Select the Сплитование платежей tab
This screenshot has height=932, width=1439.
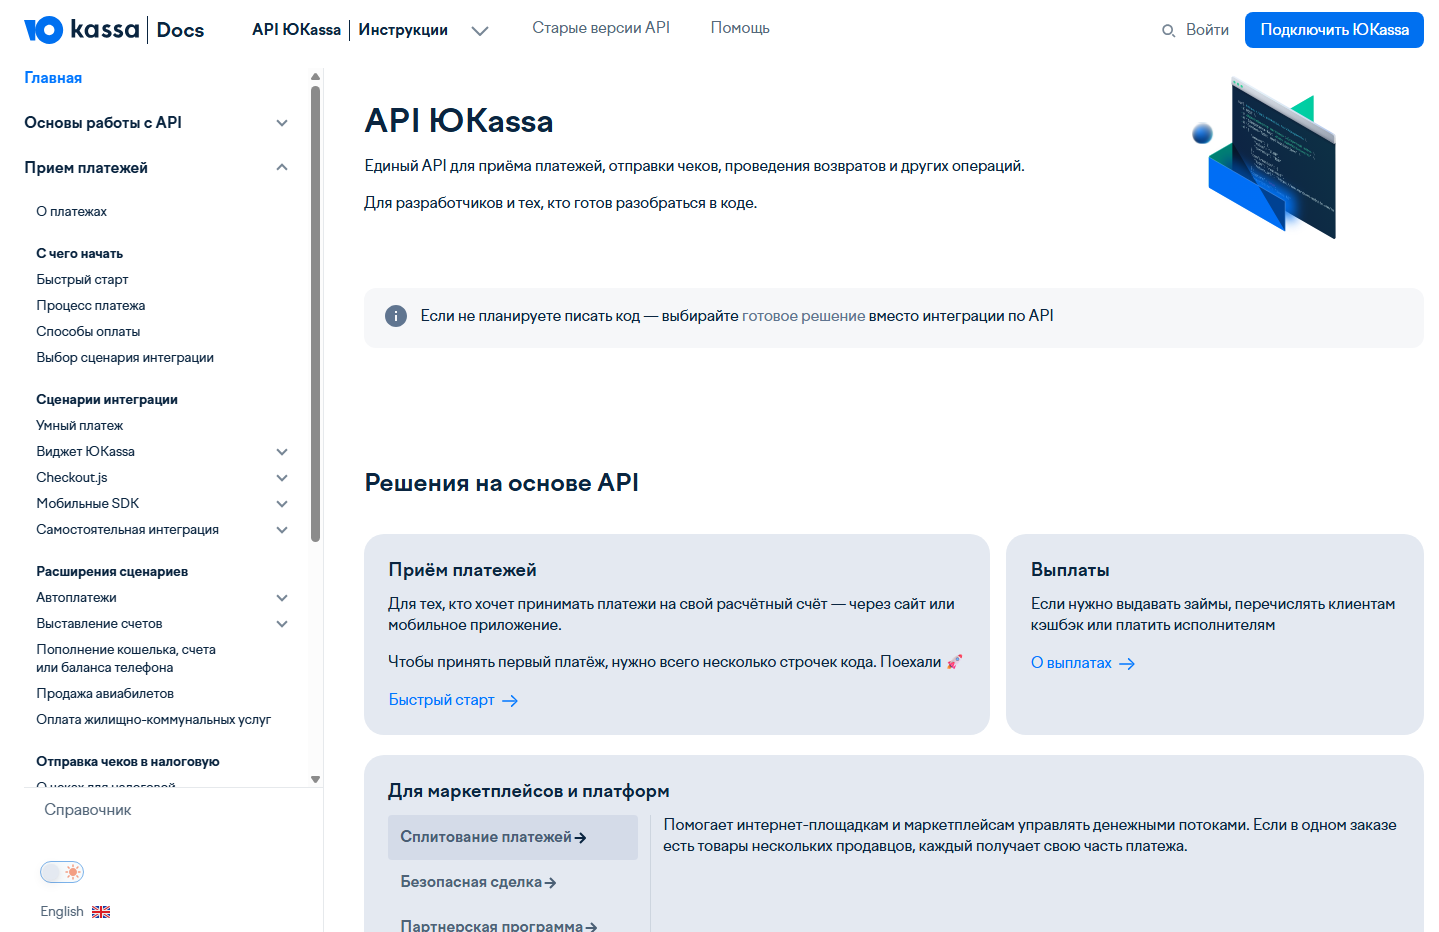(x=513, y=837)
